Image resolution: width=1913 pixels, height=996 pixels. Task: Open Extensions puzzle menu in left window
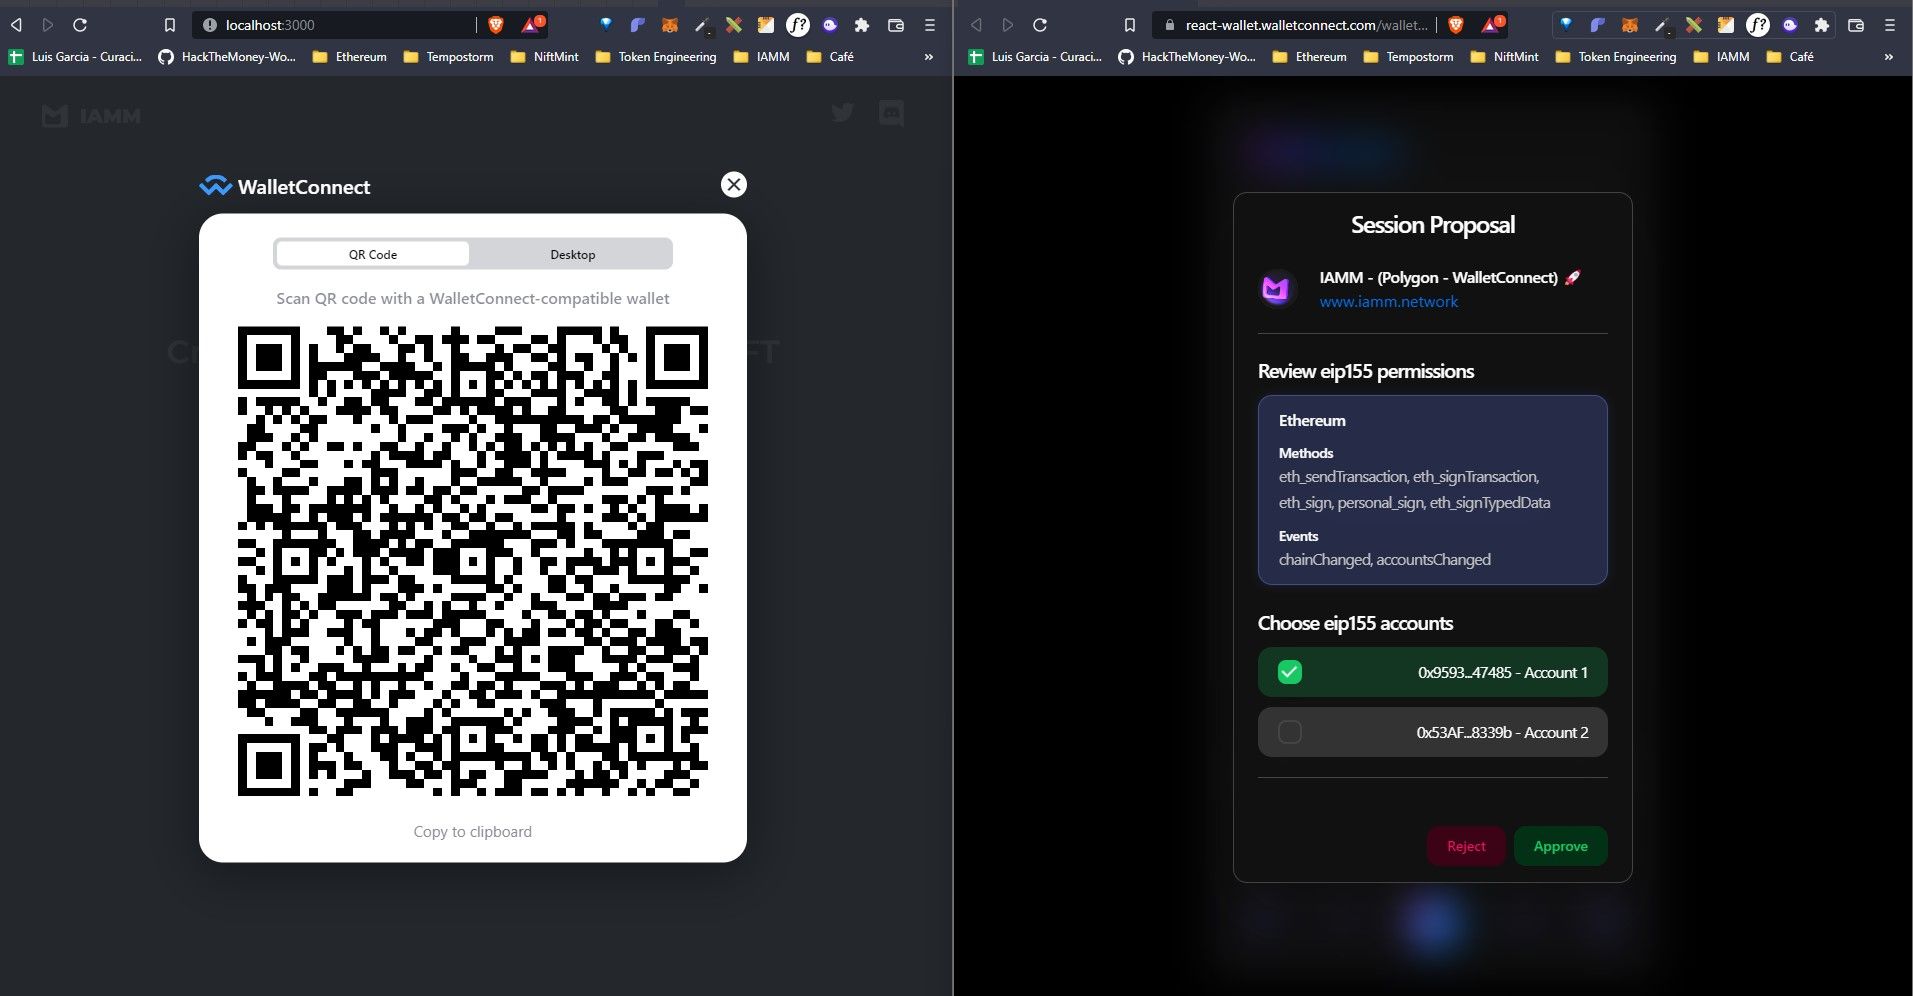coord(862,25)
